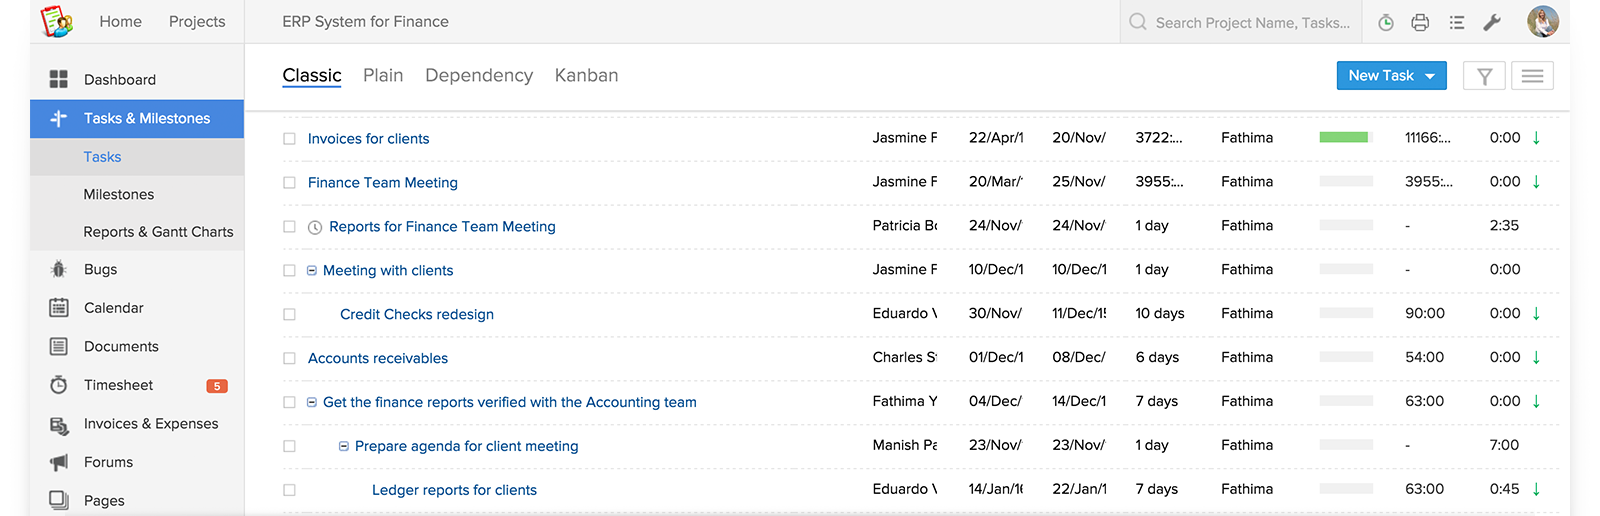Switch to the Kanban view tab

tap(586, 76)
